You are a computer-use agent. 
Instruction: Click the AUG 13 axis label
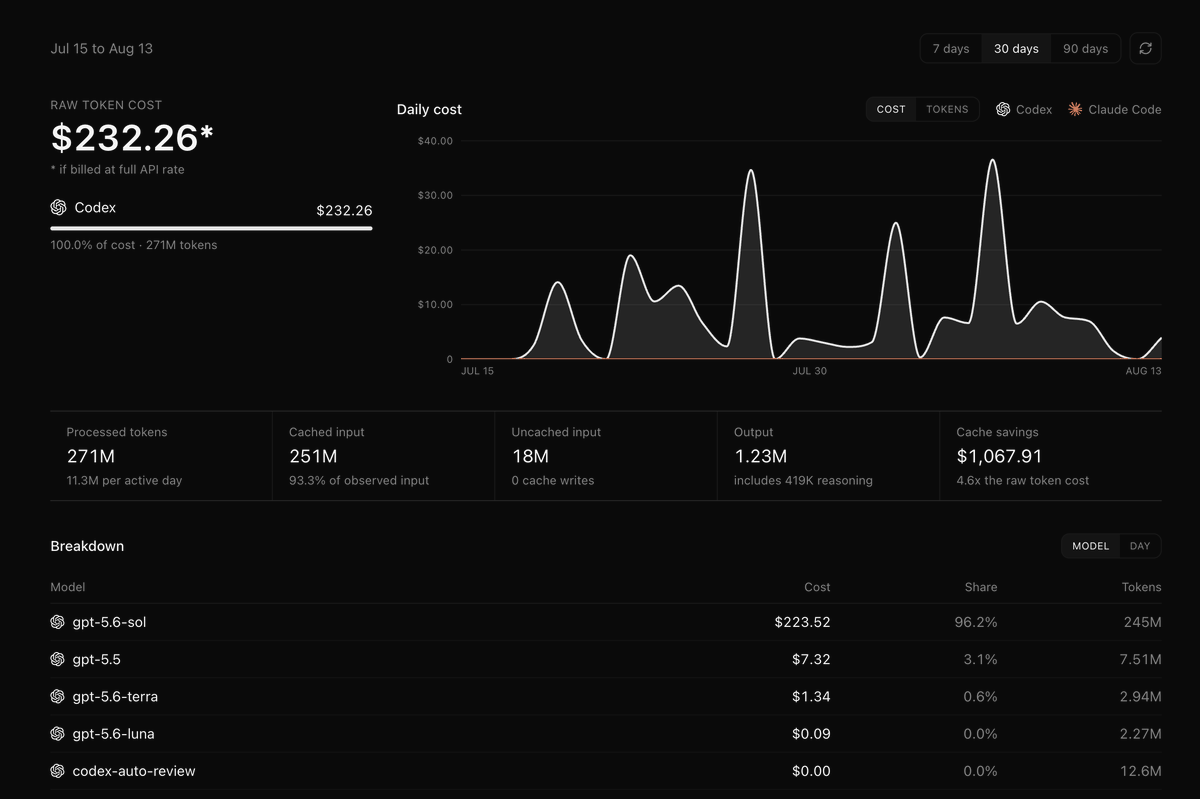click(x=1143, y=371)
